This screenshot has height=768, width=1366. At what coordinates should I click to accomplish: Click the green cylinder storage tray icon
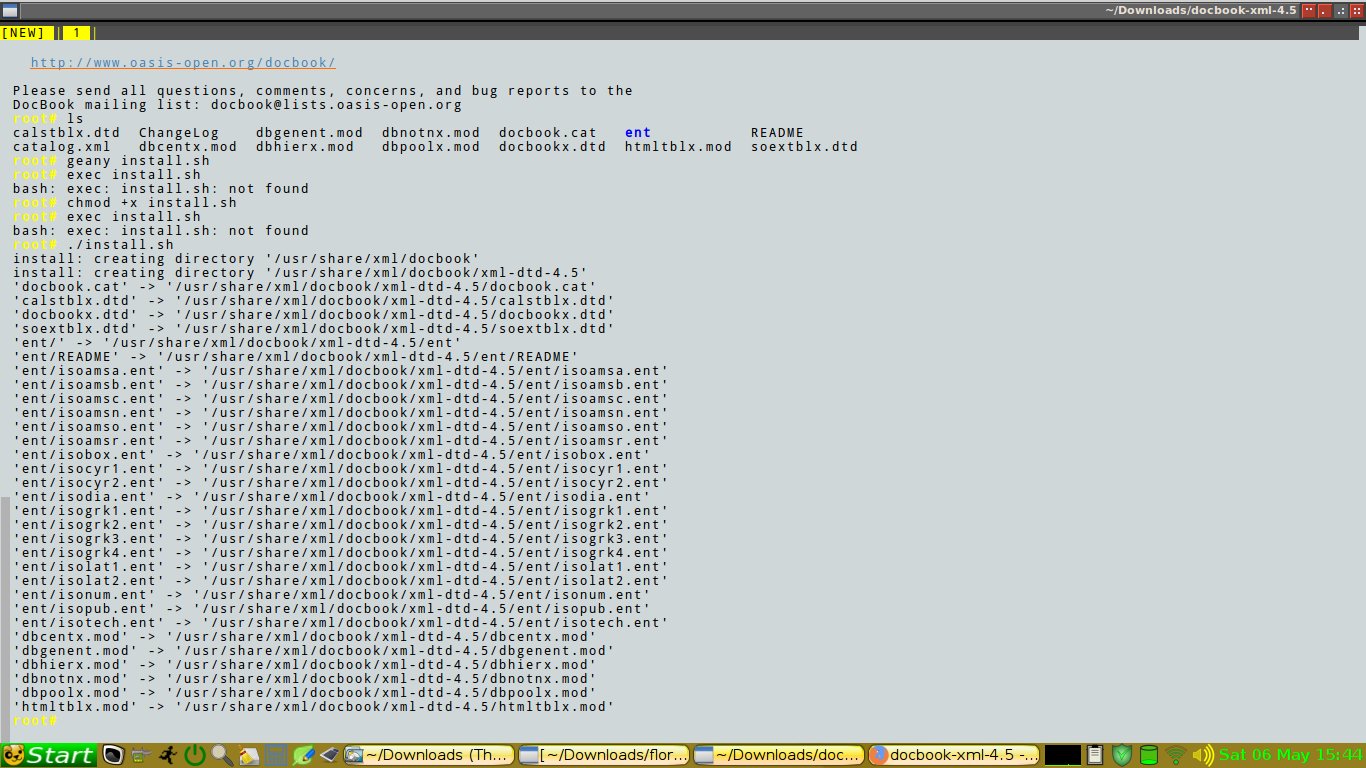coord(1149,755)
